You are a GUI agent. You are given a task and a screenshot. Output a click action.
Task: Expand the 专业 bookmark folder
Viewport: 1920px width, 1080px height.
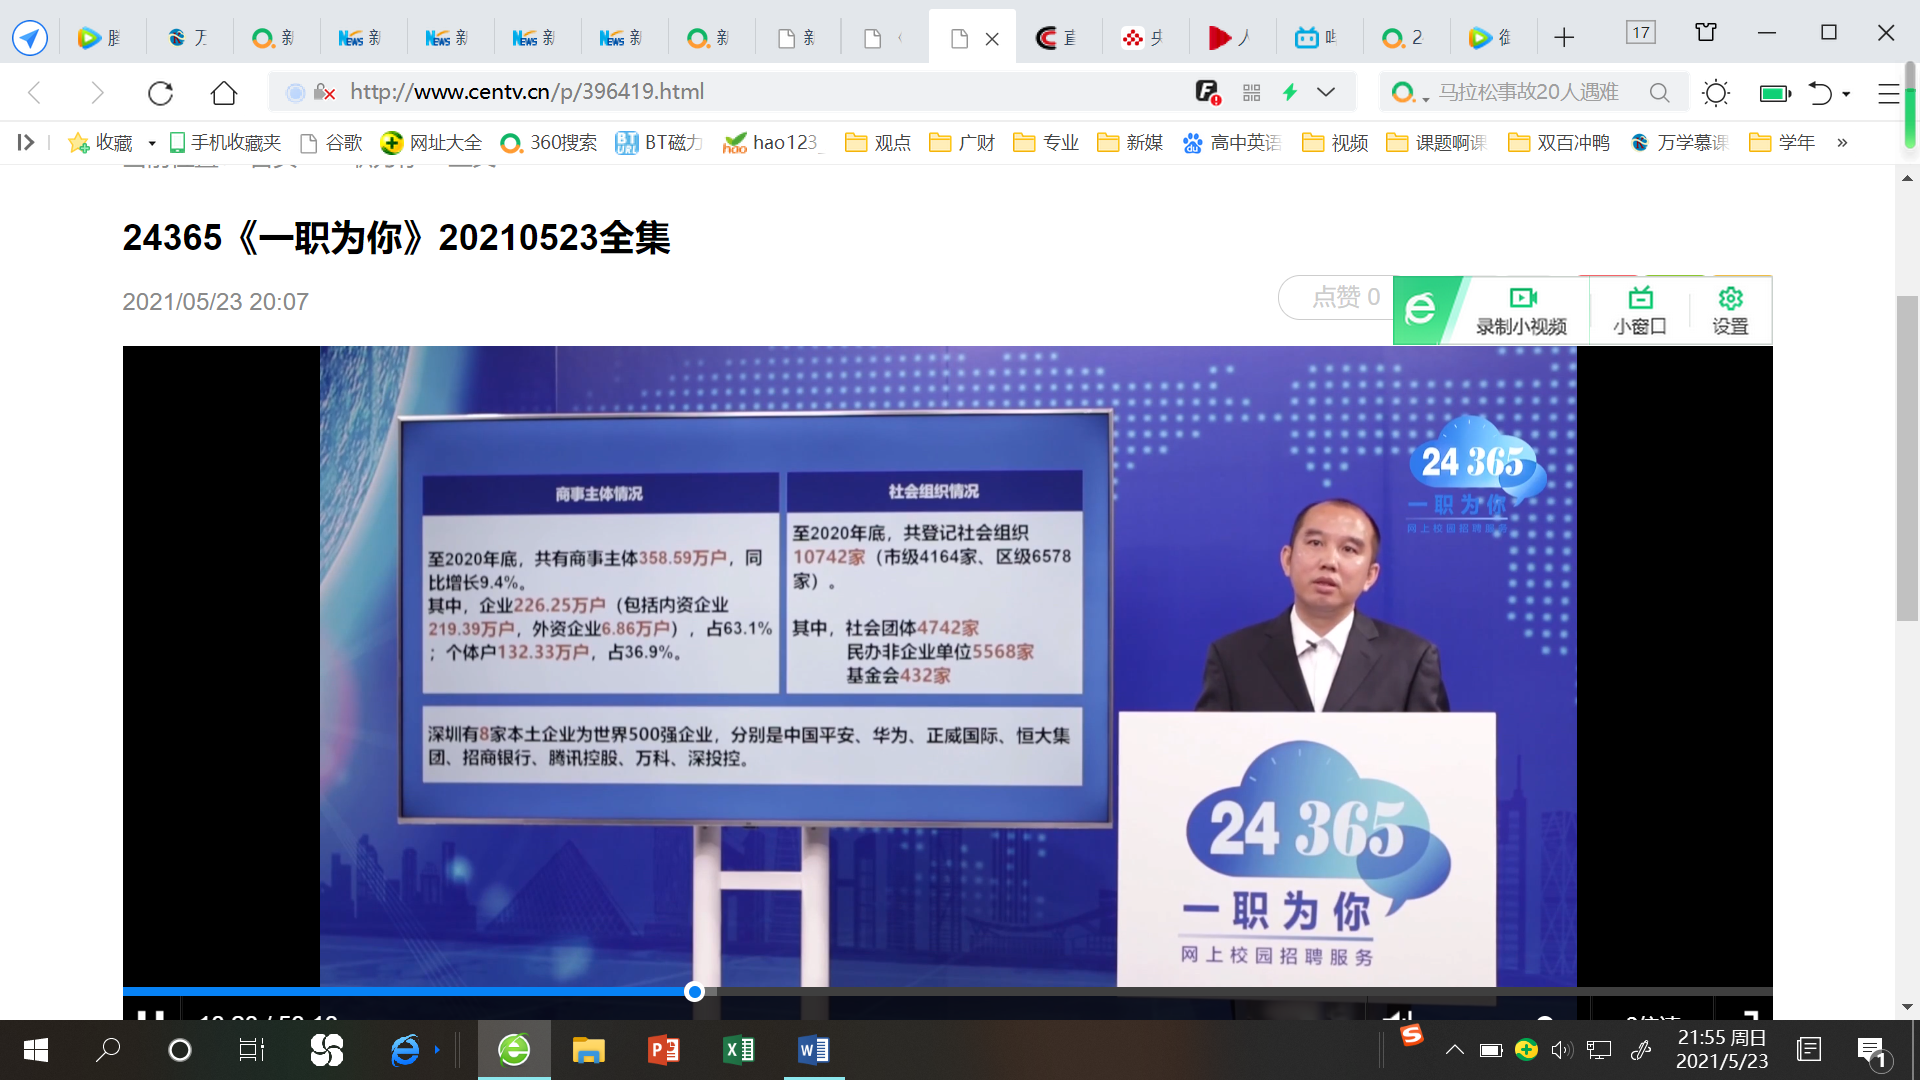coord(1046,143)
